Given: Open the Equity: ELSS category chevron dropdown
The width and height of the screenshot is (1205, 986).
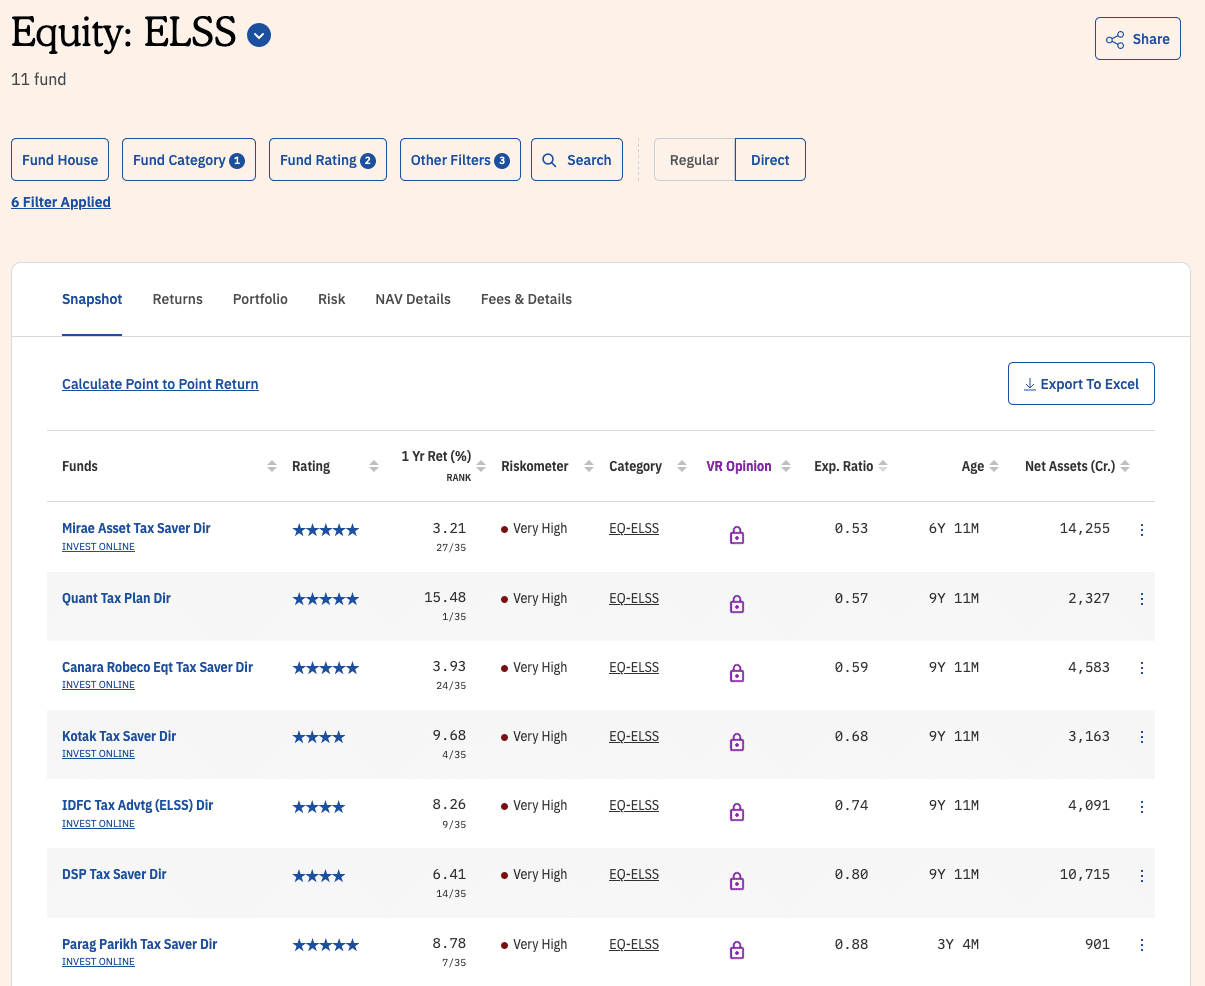Looking at the screenshot, I should click(x=259, y=36).
